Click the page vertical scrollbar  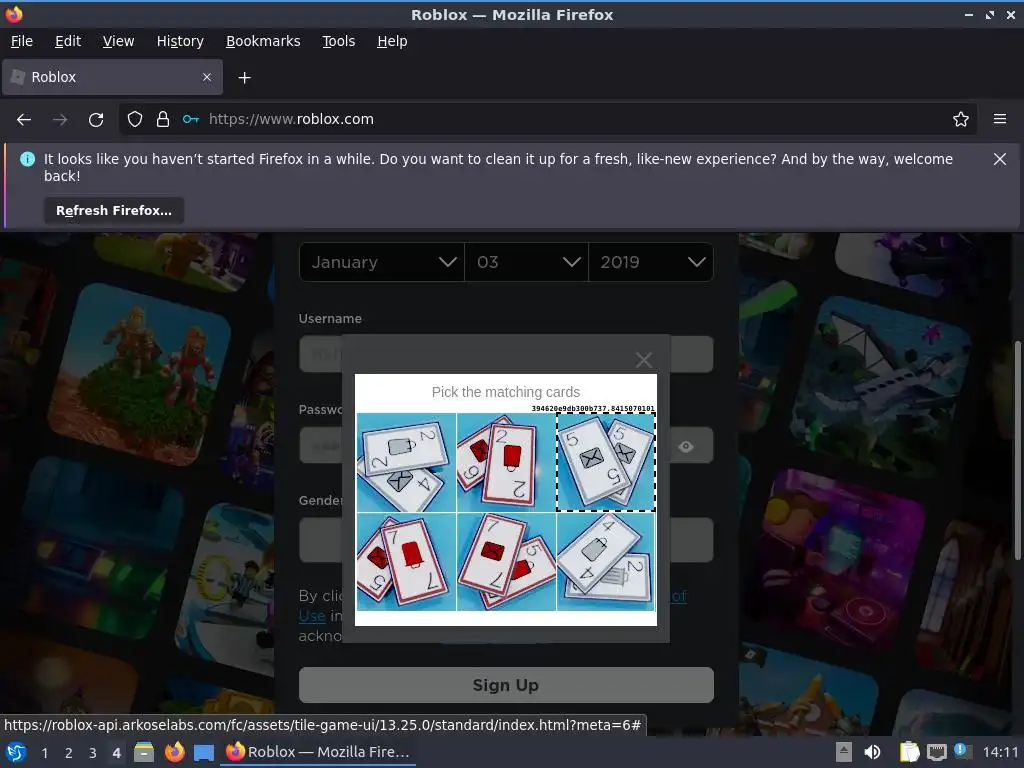click(1017, 451)
